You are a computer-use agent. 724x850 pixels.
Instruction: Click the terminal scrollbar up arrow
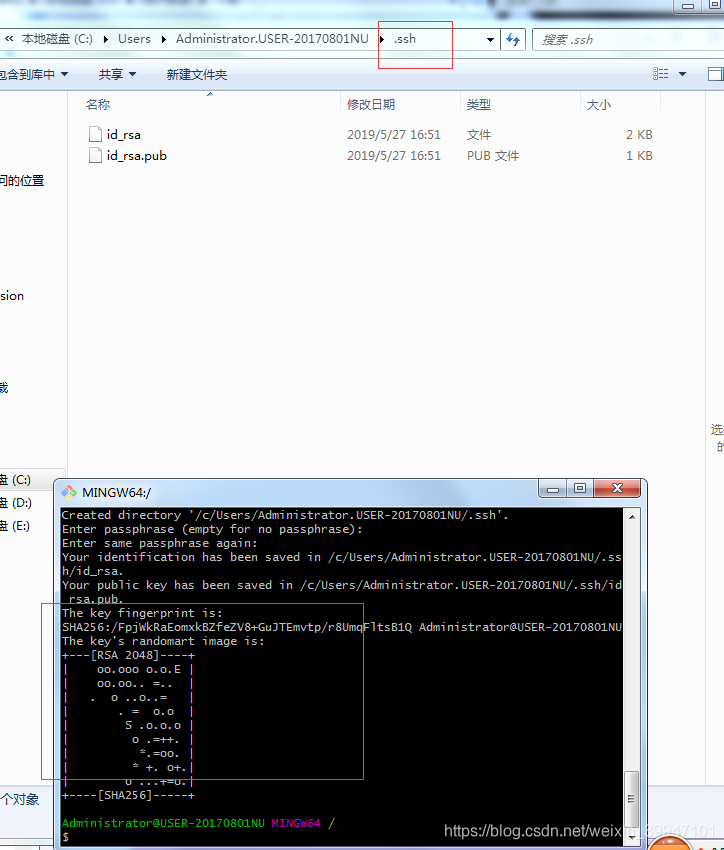pyautogui.click(x=632, y=517)
